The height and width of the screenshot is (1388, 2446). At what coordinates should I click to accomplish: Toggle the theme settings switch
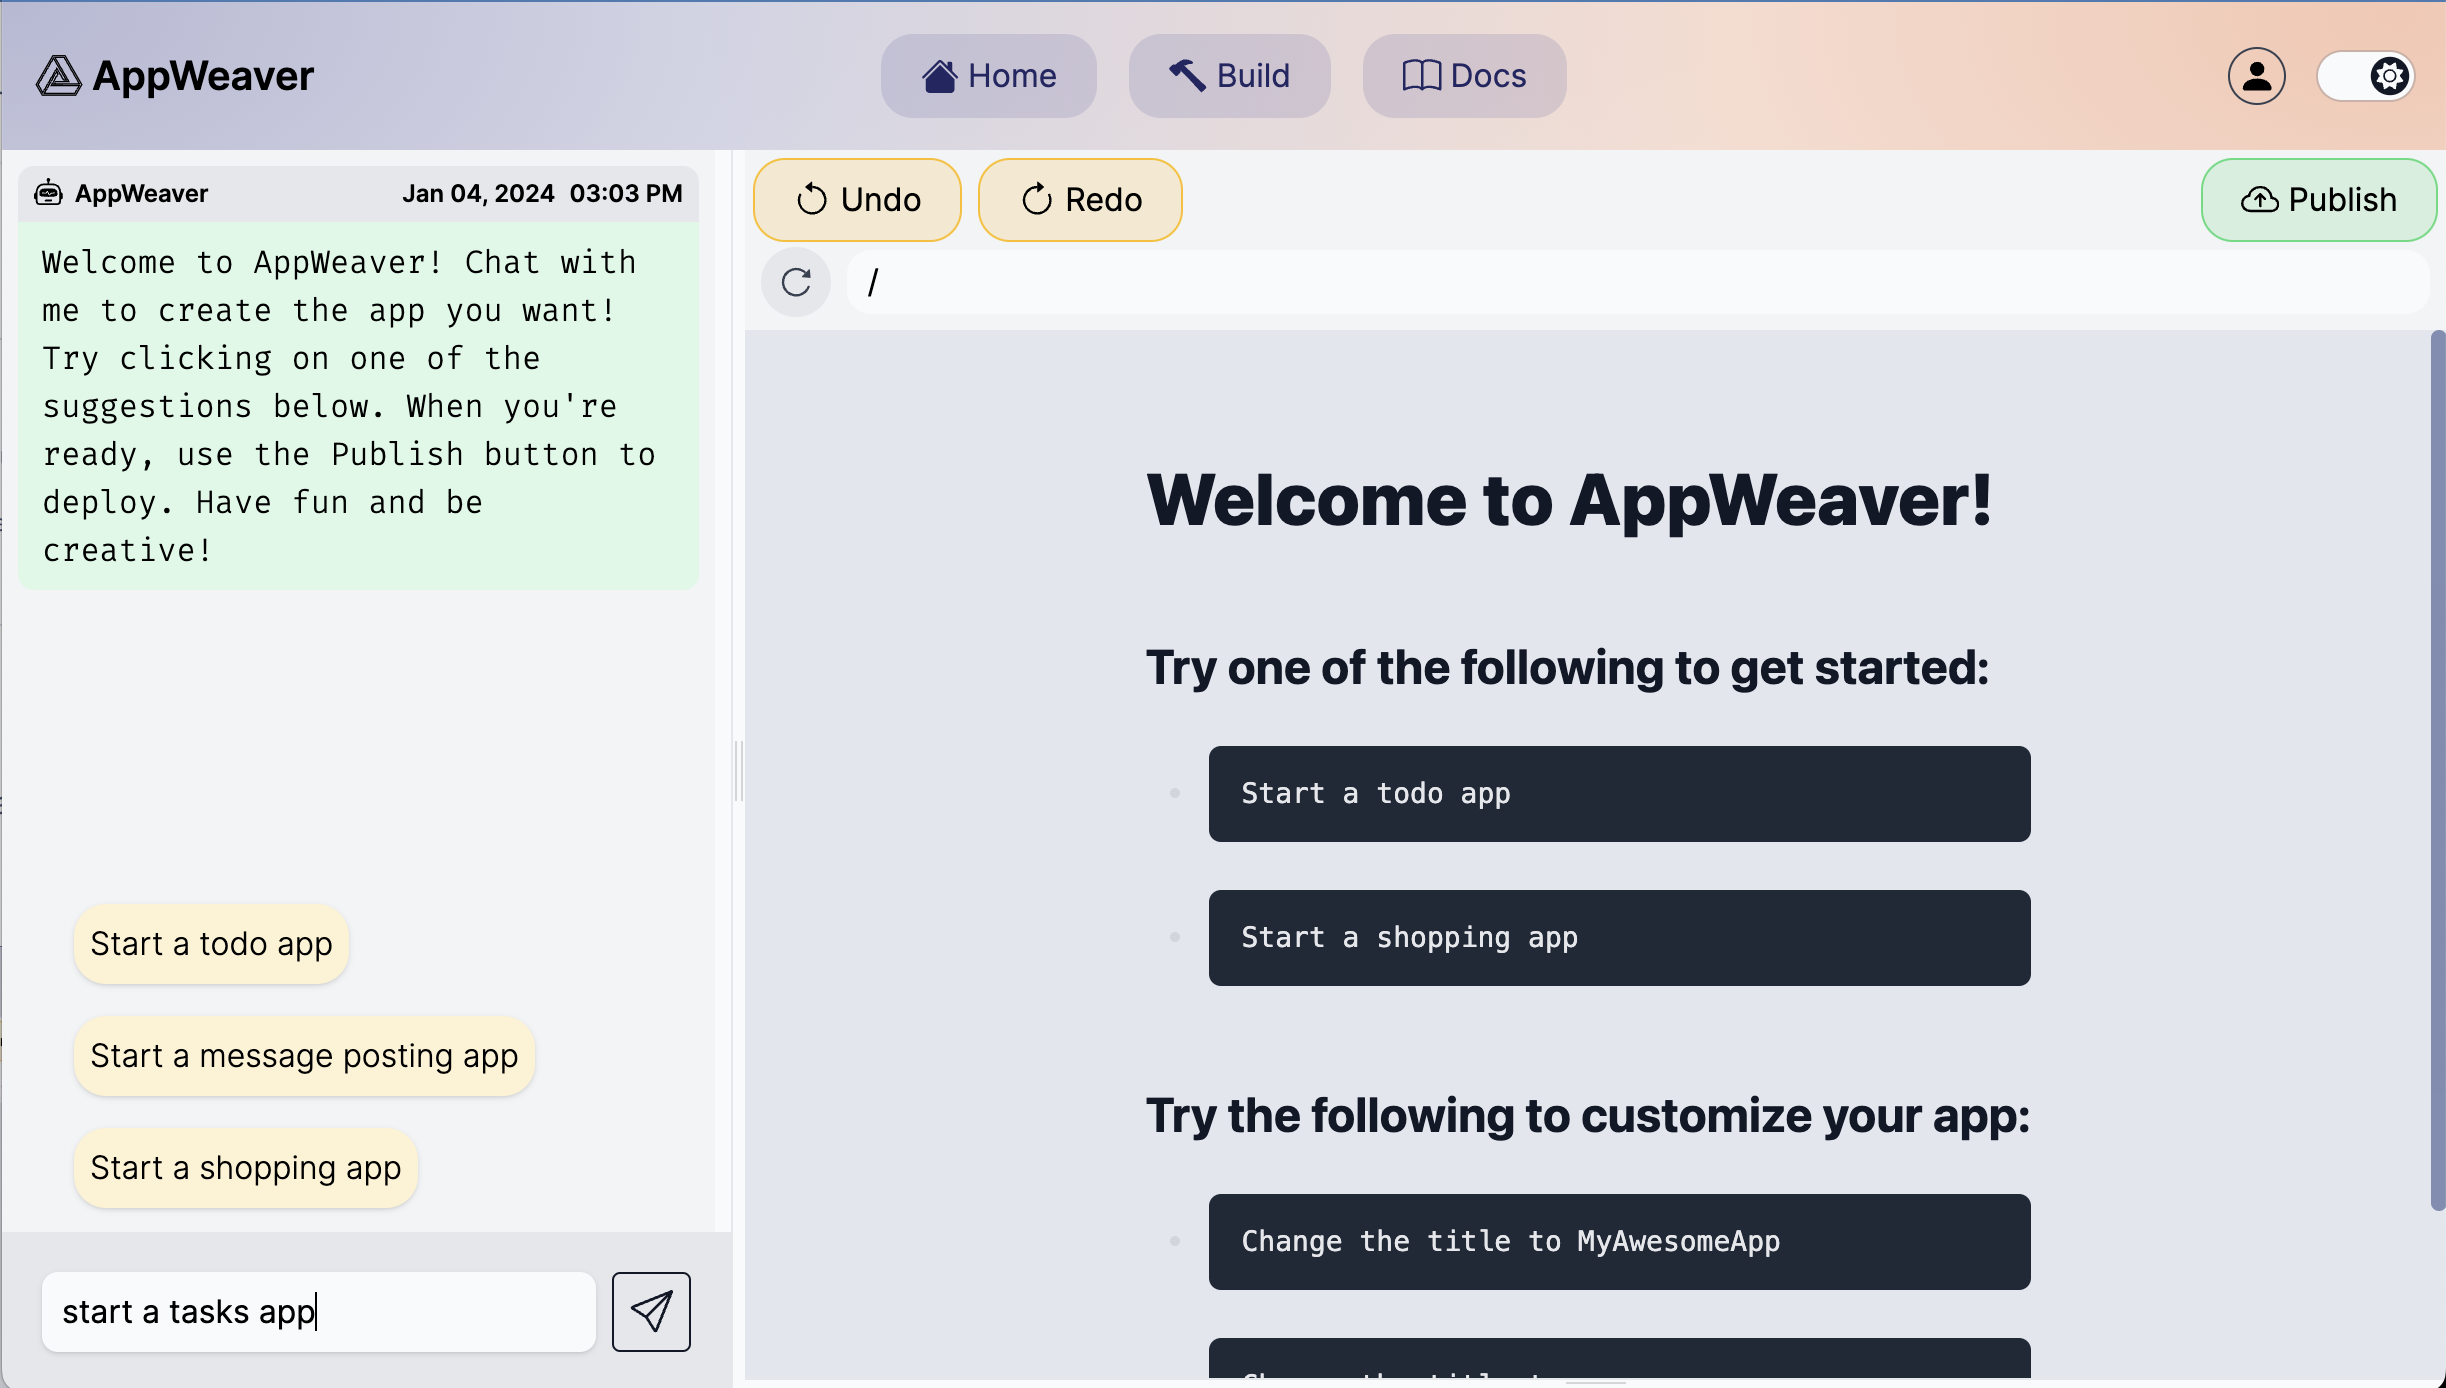point(2366,76)
